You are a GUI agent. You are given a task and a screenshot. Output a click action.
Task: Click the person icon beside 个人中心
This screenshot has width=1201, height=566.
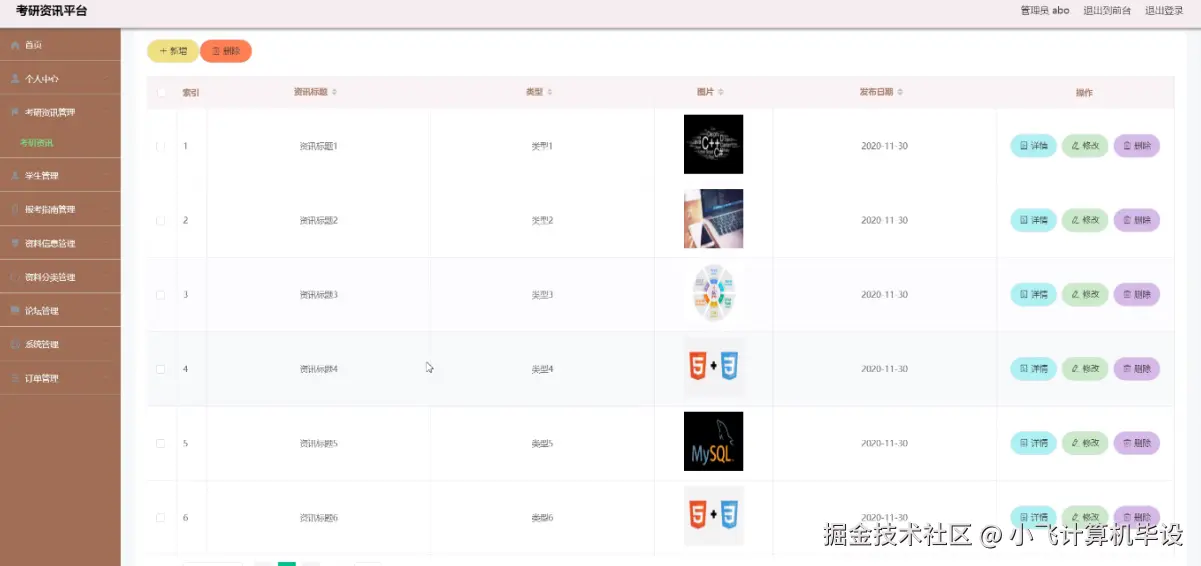[15, 78]
